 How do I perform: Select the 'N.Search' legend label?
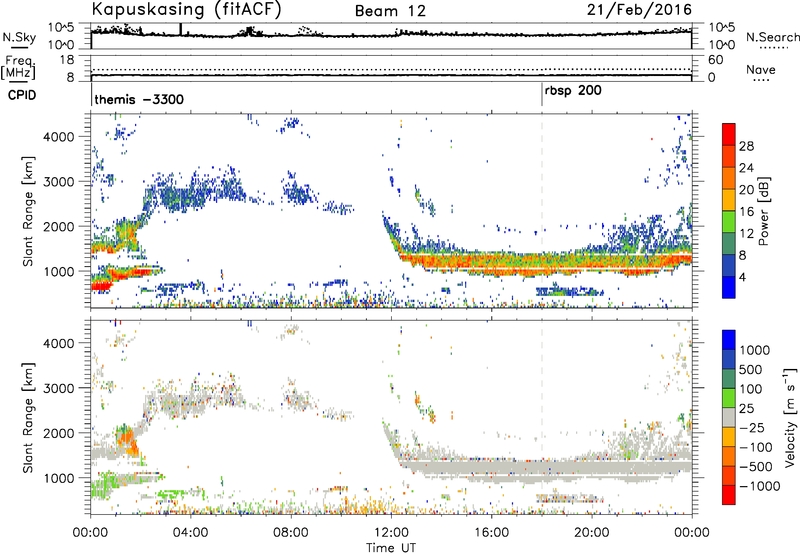click(772, 37)
